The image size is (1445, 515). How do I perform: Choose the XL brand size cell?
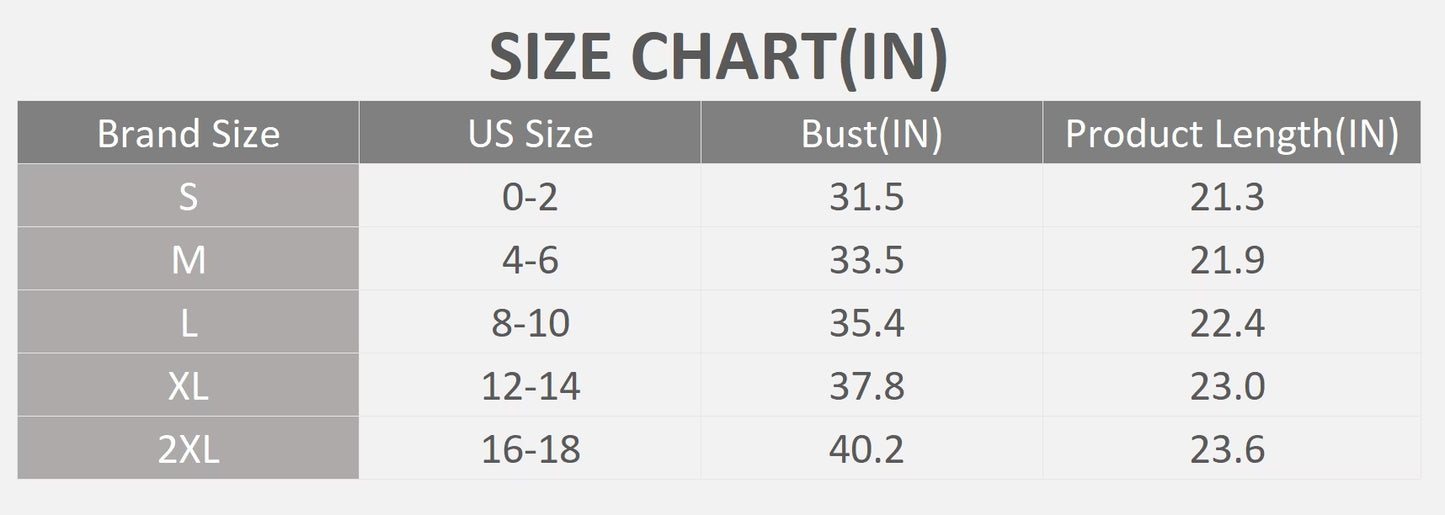(x=188, y=385)
